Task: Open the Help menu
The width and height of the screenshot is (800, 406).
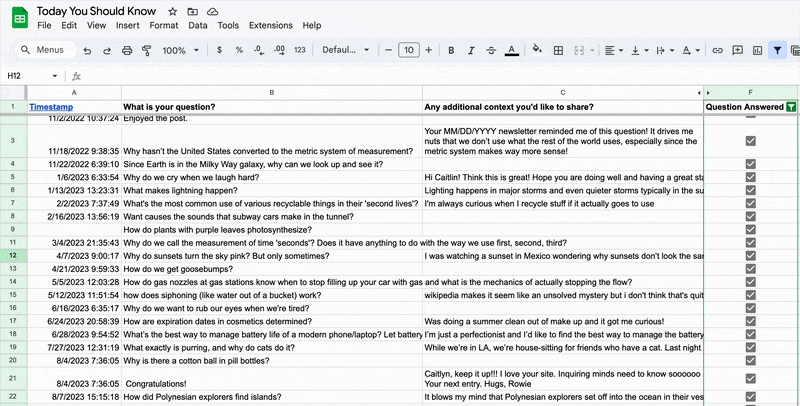Action: tap(312, 25)
